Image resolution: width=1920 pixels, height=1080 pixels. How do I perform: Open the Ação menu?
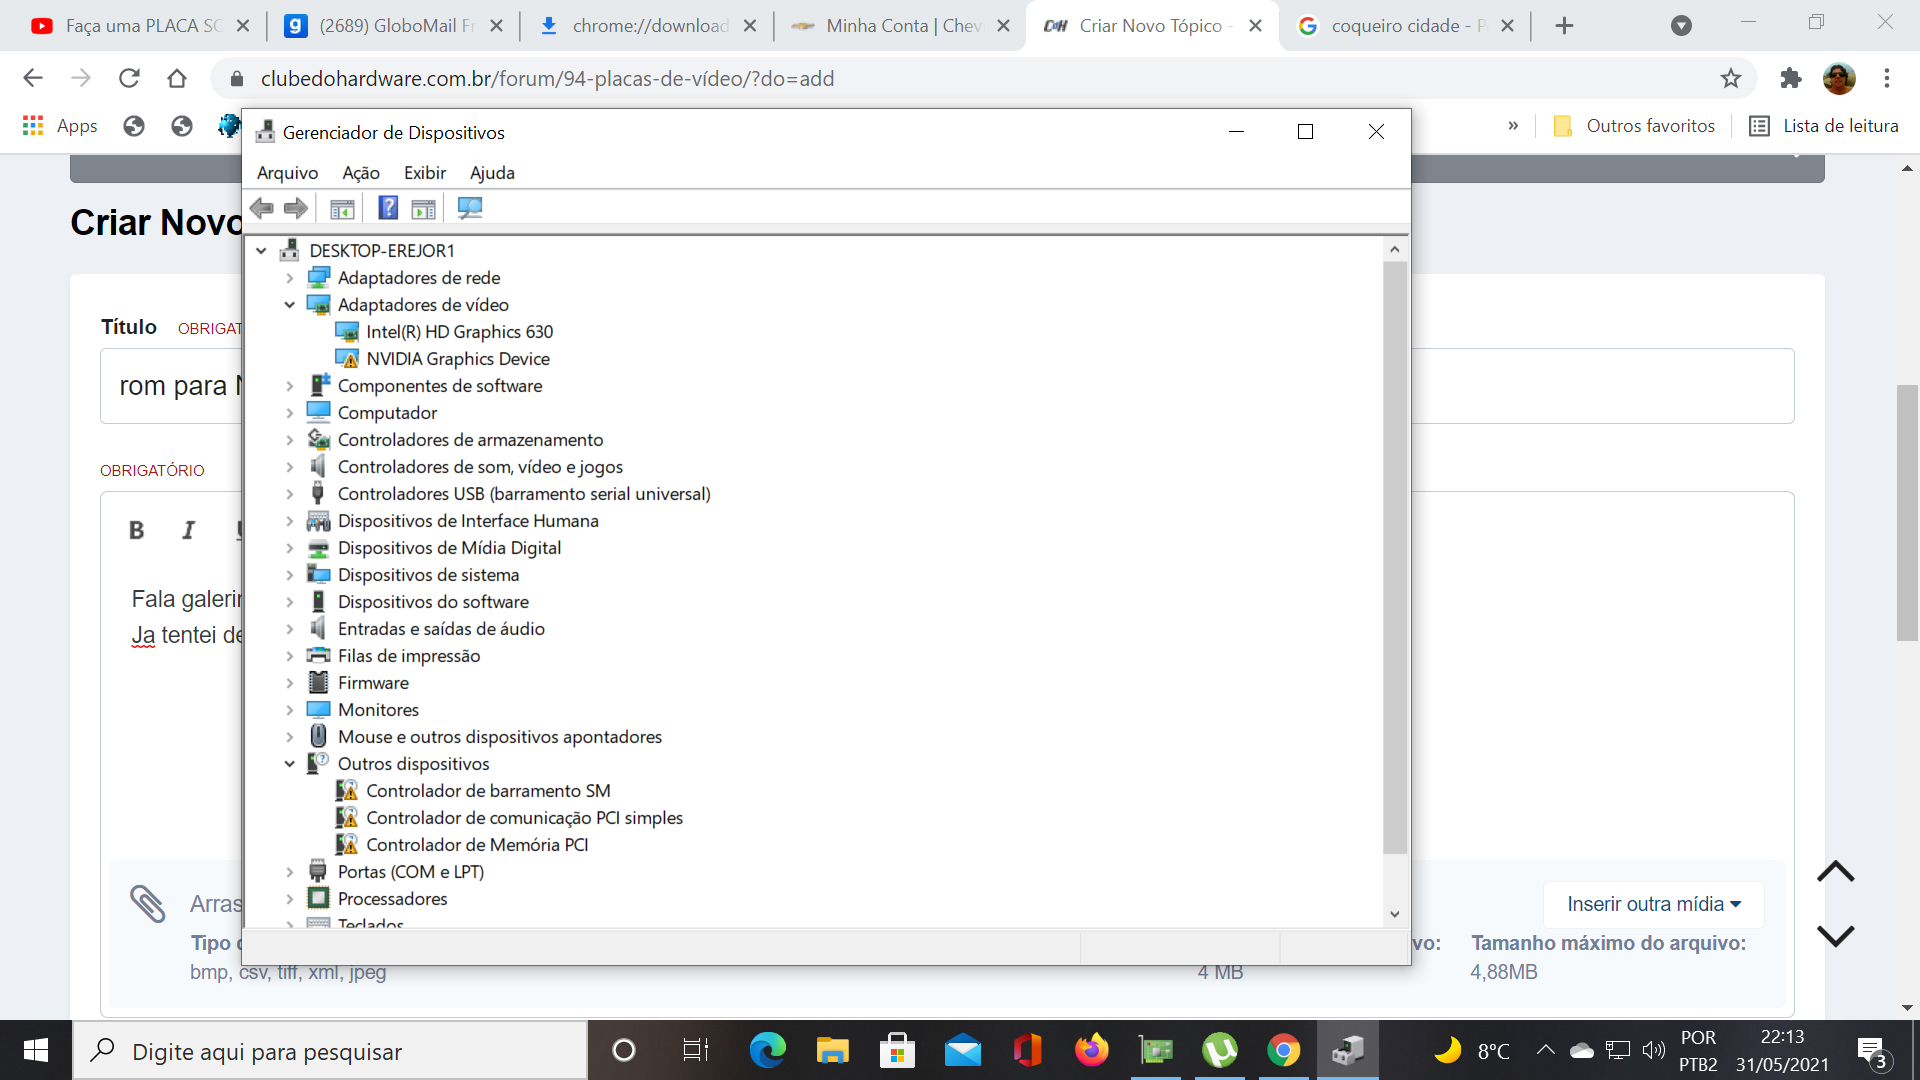click(x=361, y=173)
